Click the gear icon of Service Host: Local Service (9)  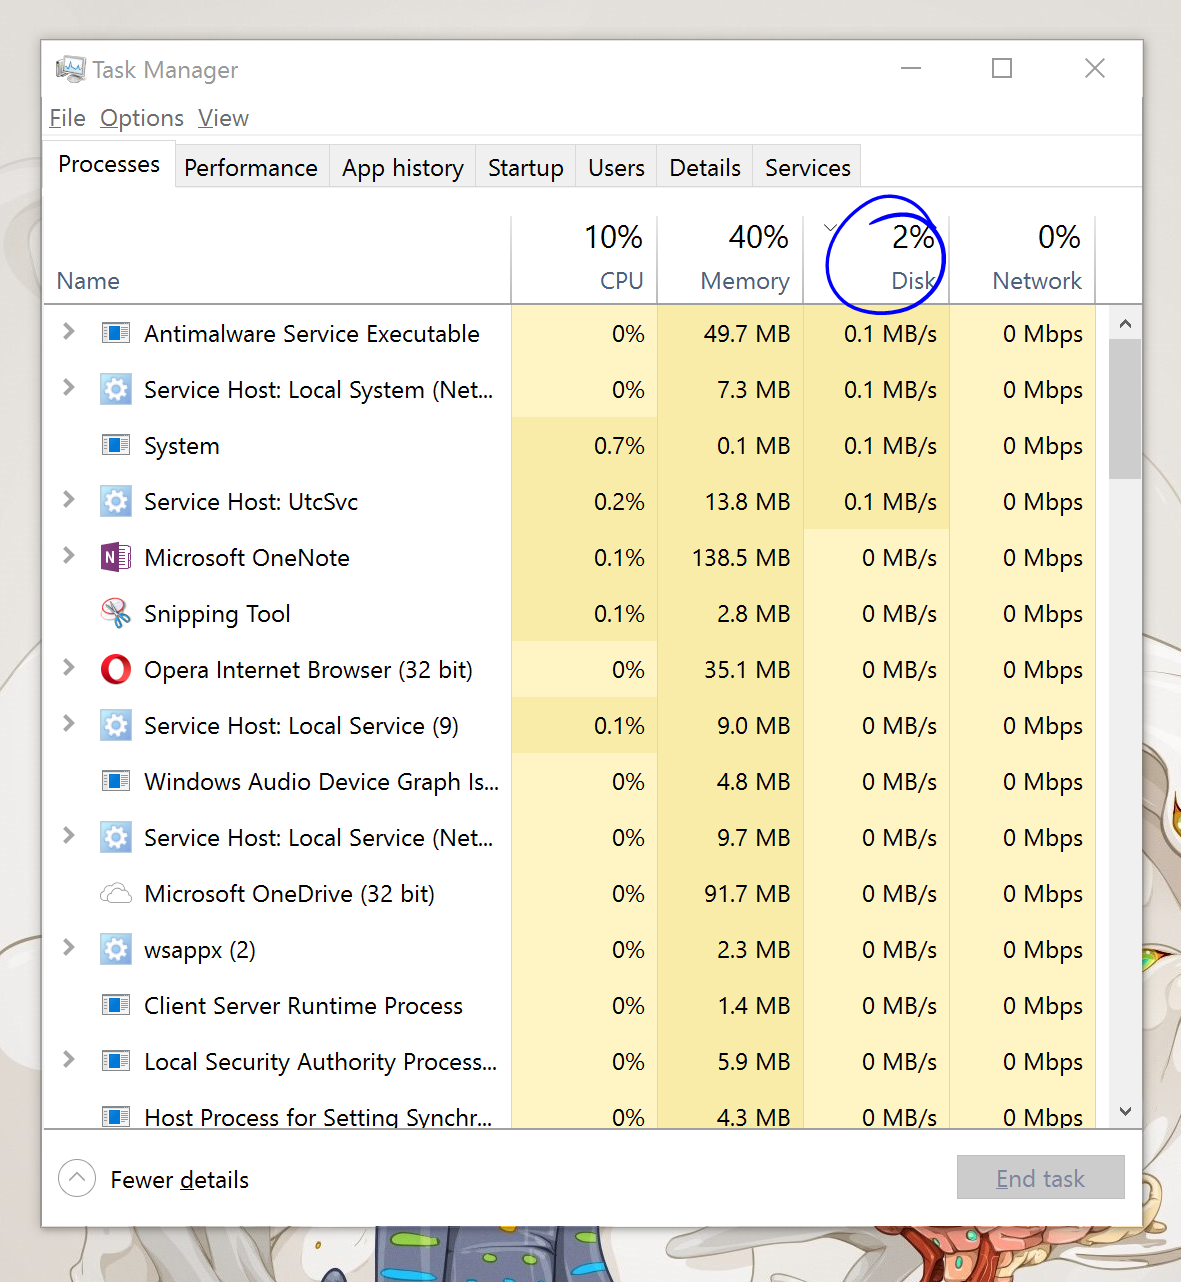click(116, 725)
